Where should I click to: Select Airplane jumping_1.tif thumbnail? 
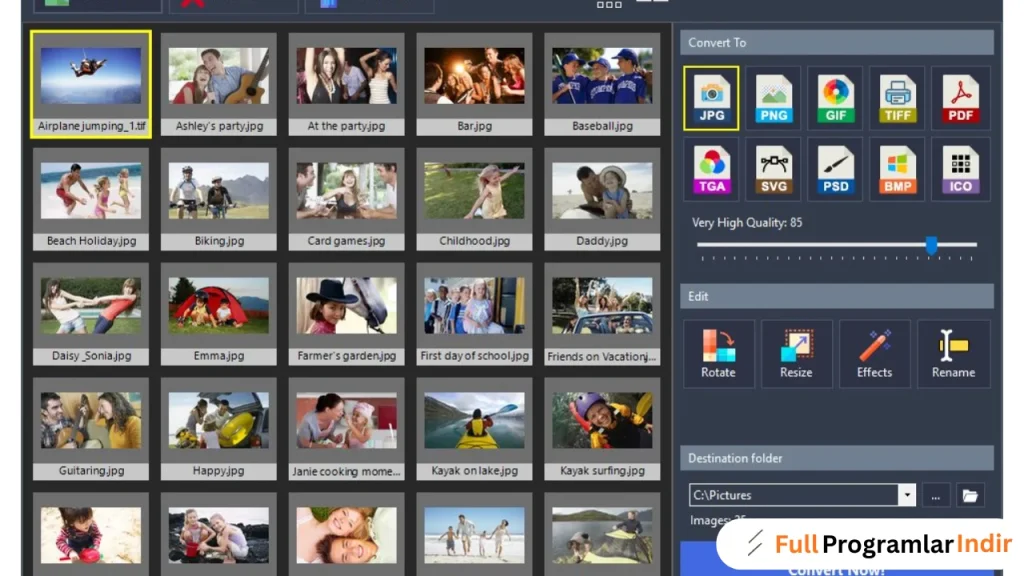[x=91, y=84]
